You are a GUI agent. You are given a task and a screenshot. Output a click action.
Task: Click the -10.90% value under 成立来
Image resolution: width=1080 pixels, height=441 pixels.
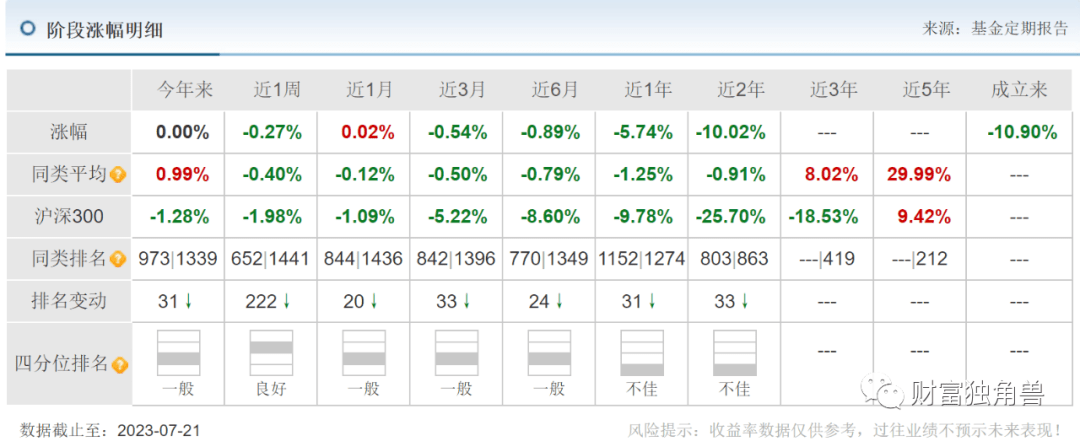tap(1021, 132)
